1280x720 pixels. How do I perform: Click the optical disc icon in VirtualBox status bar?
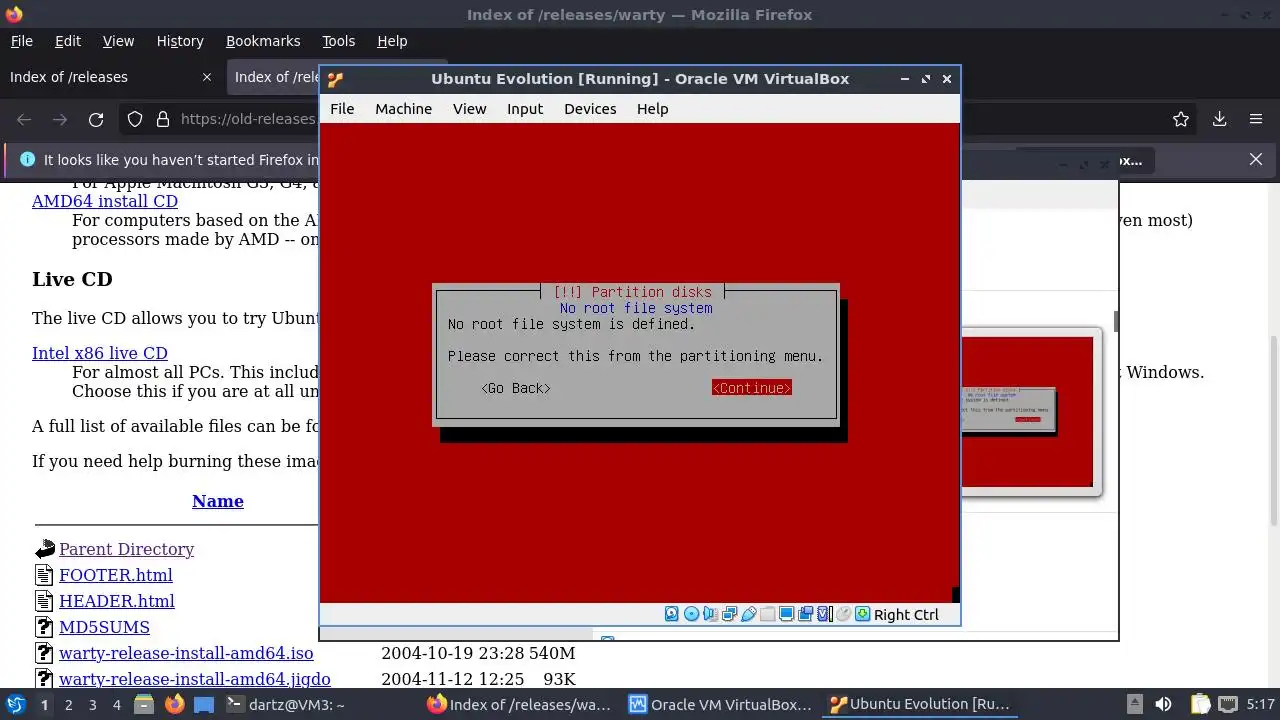coord(691,614)
